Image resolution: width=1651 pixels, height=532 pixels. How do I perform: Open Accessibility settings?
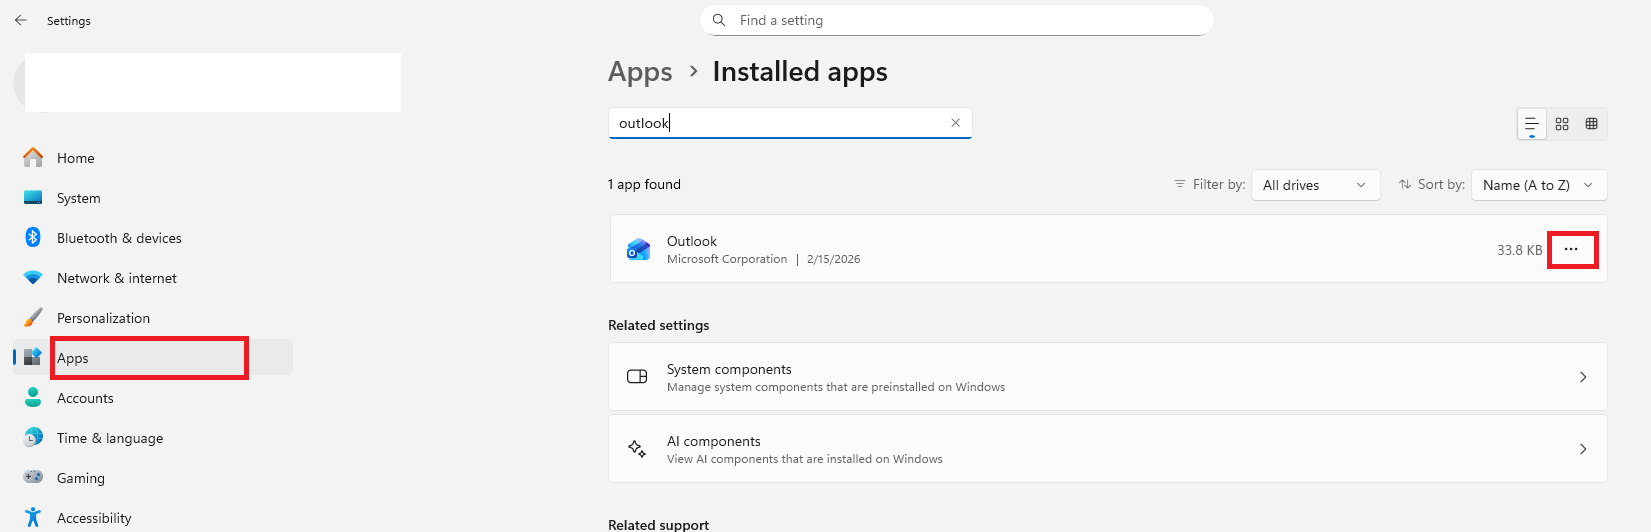[x=153, y=518]
